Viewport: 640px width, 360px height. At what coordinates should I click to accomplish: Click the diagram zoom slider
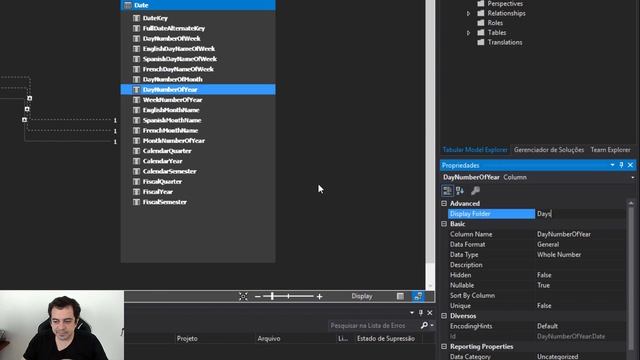[x=289, y=296]
